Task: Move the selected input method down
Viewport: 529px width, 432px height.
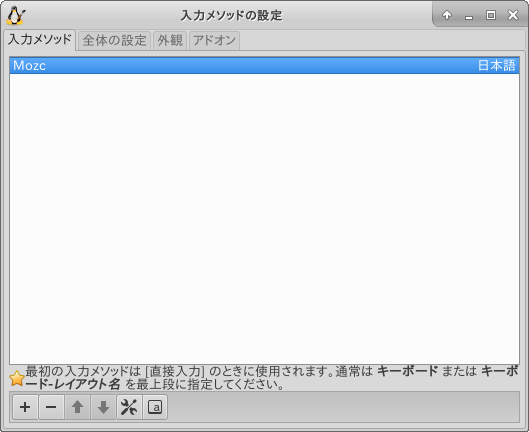Action: point(103,407)
